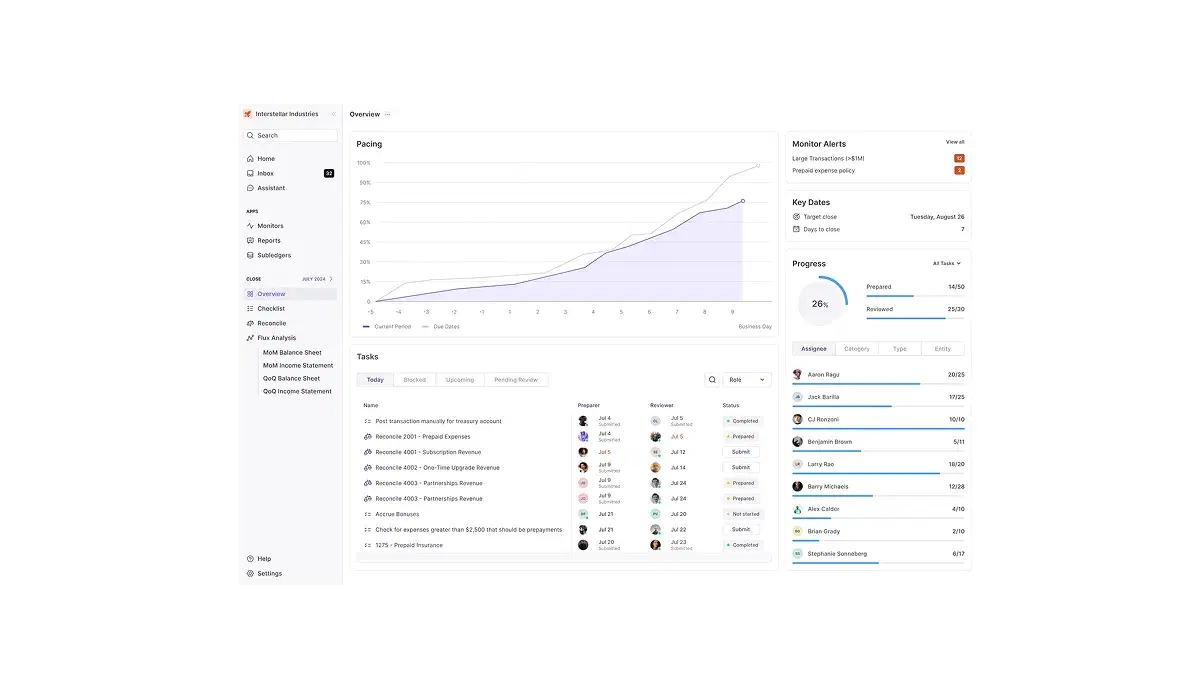Select the Type tab in Progress
The image size is (1200, 675).
[900, 349]
